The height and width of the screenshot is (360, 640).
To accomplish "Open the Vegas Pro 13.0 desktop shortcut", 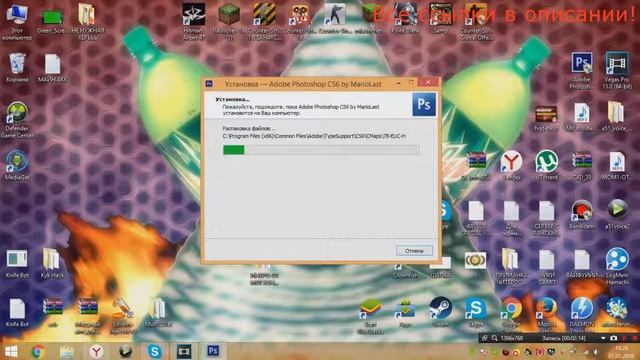I will click(617, 70).
